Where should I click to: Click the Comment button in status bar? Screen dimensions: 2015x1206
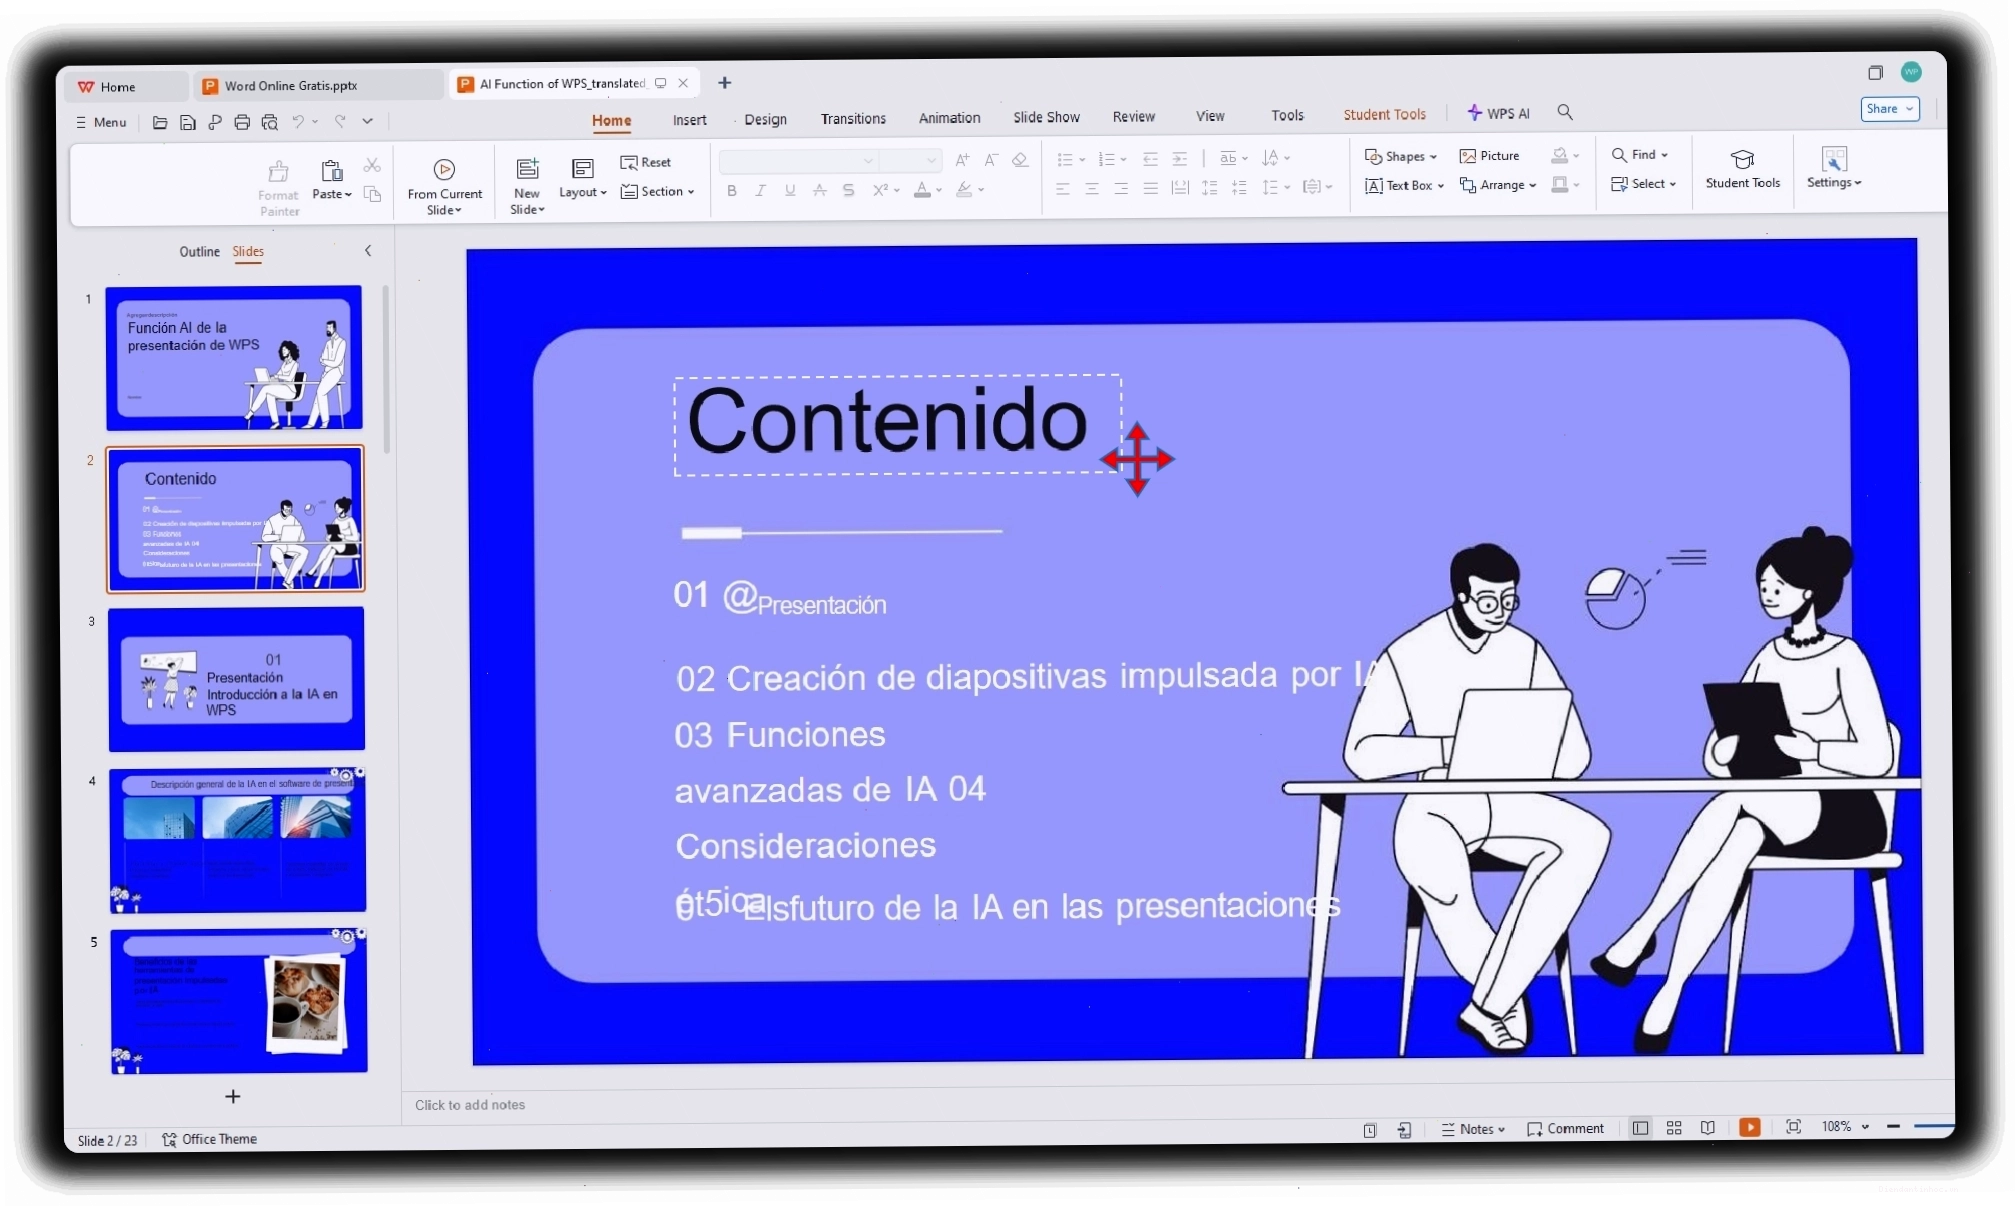click(1565, 1128)
